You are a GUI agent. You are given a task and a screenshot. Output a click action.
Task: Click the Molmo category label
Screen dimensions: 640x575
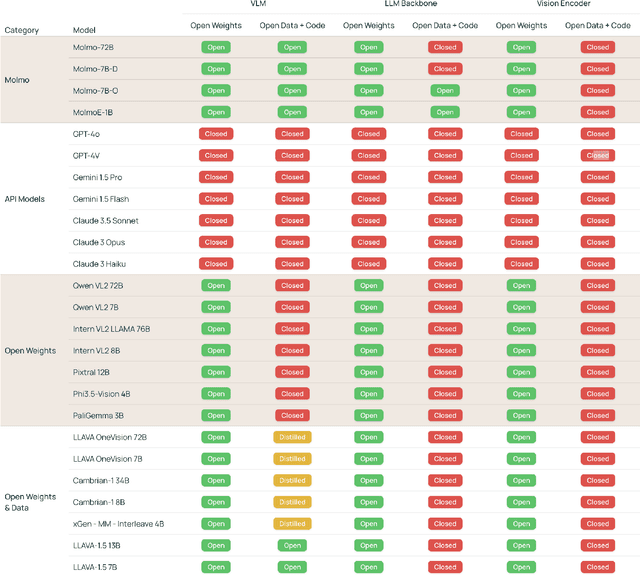click(18, 80)
